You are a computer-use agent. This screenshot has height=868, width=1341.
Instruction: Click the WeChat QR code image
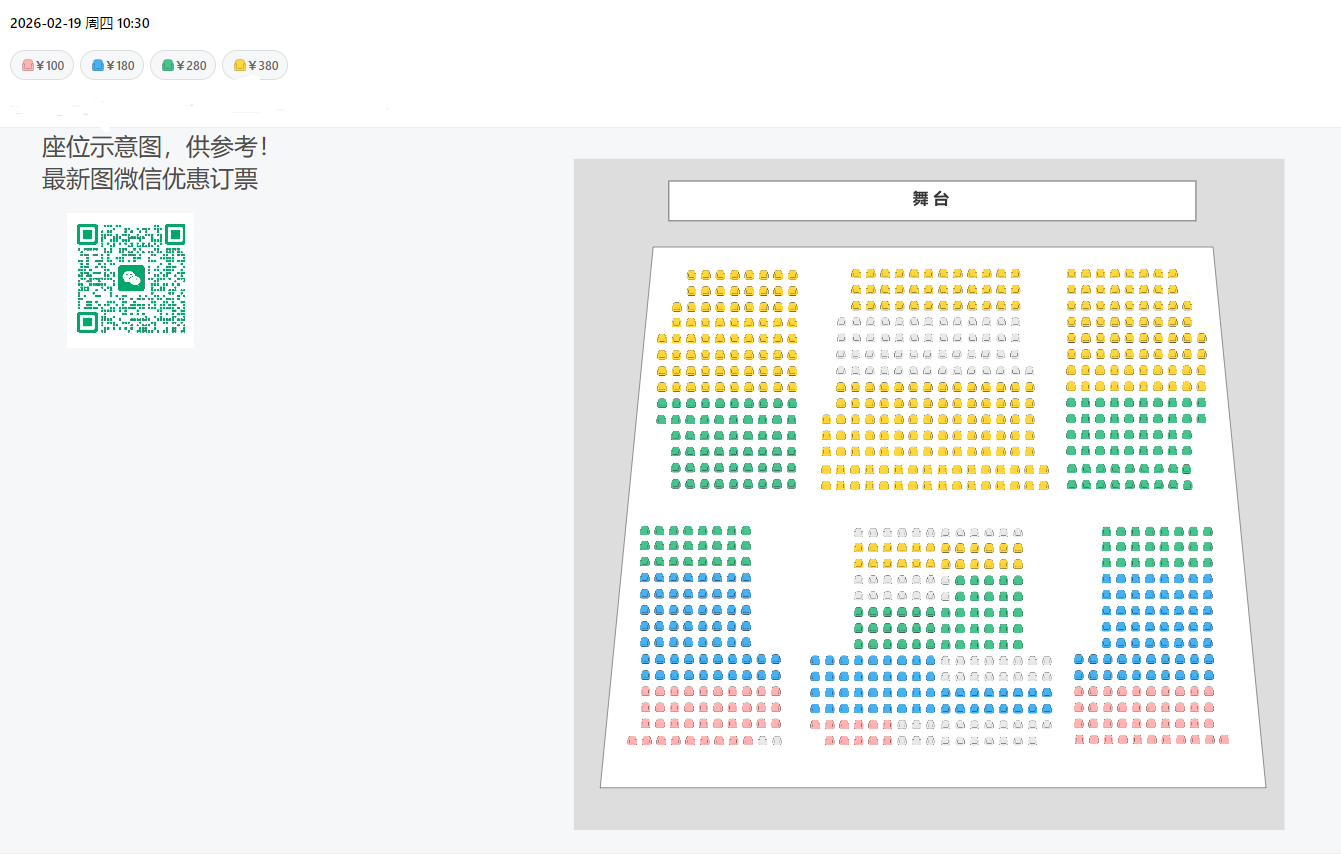(x=131, y=280)
